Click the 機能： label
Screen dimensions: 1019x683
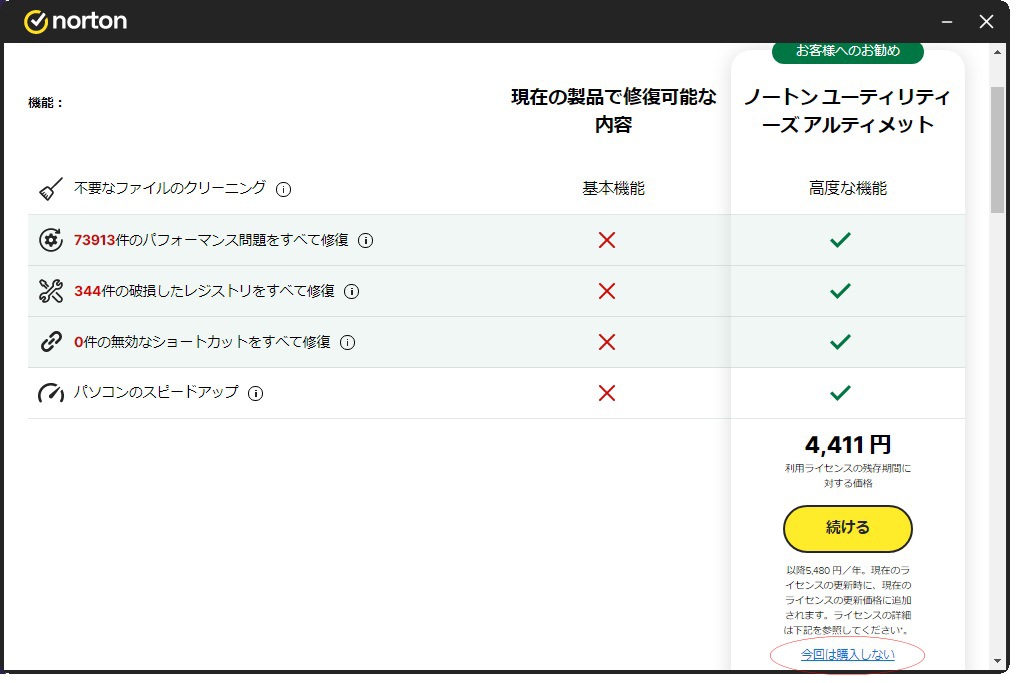pos(45,103)
